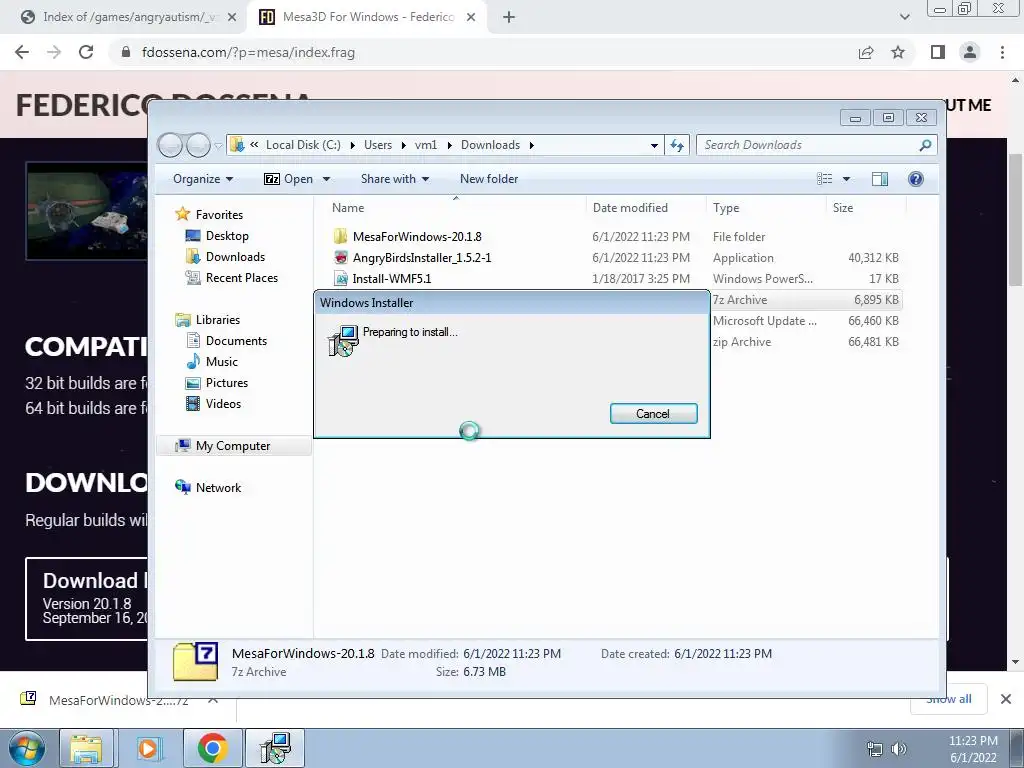Bookmark this page with the star icon
The image size is (1024, 768).
tap(898, 52)
